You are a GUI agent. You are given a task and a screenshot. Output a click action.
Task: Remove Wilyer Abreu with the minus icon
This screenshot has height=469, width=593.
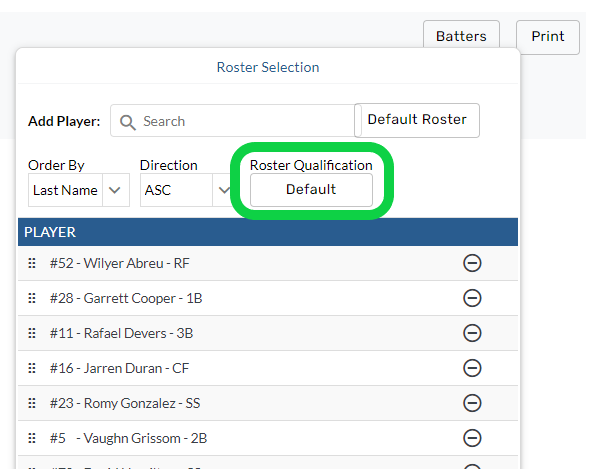coord(472,263)
